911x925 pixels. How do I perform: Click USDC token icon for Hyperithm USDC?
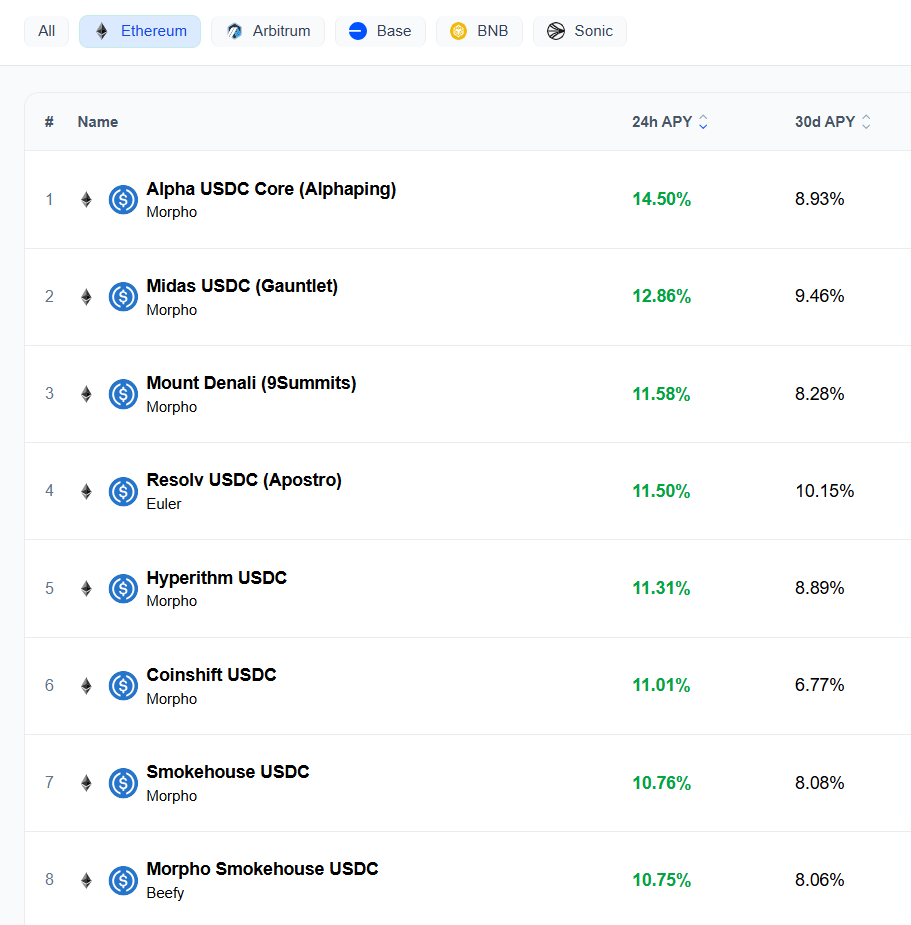point(123,588)
